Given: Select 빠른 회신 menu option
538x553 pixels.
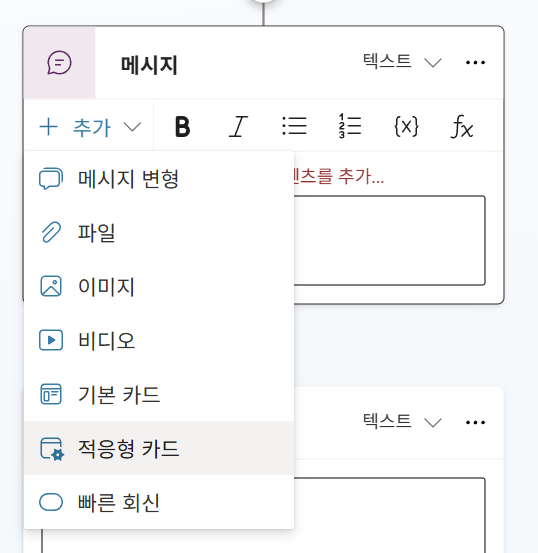Looking at the screenshot, I should click(x=159, y=502).
